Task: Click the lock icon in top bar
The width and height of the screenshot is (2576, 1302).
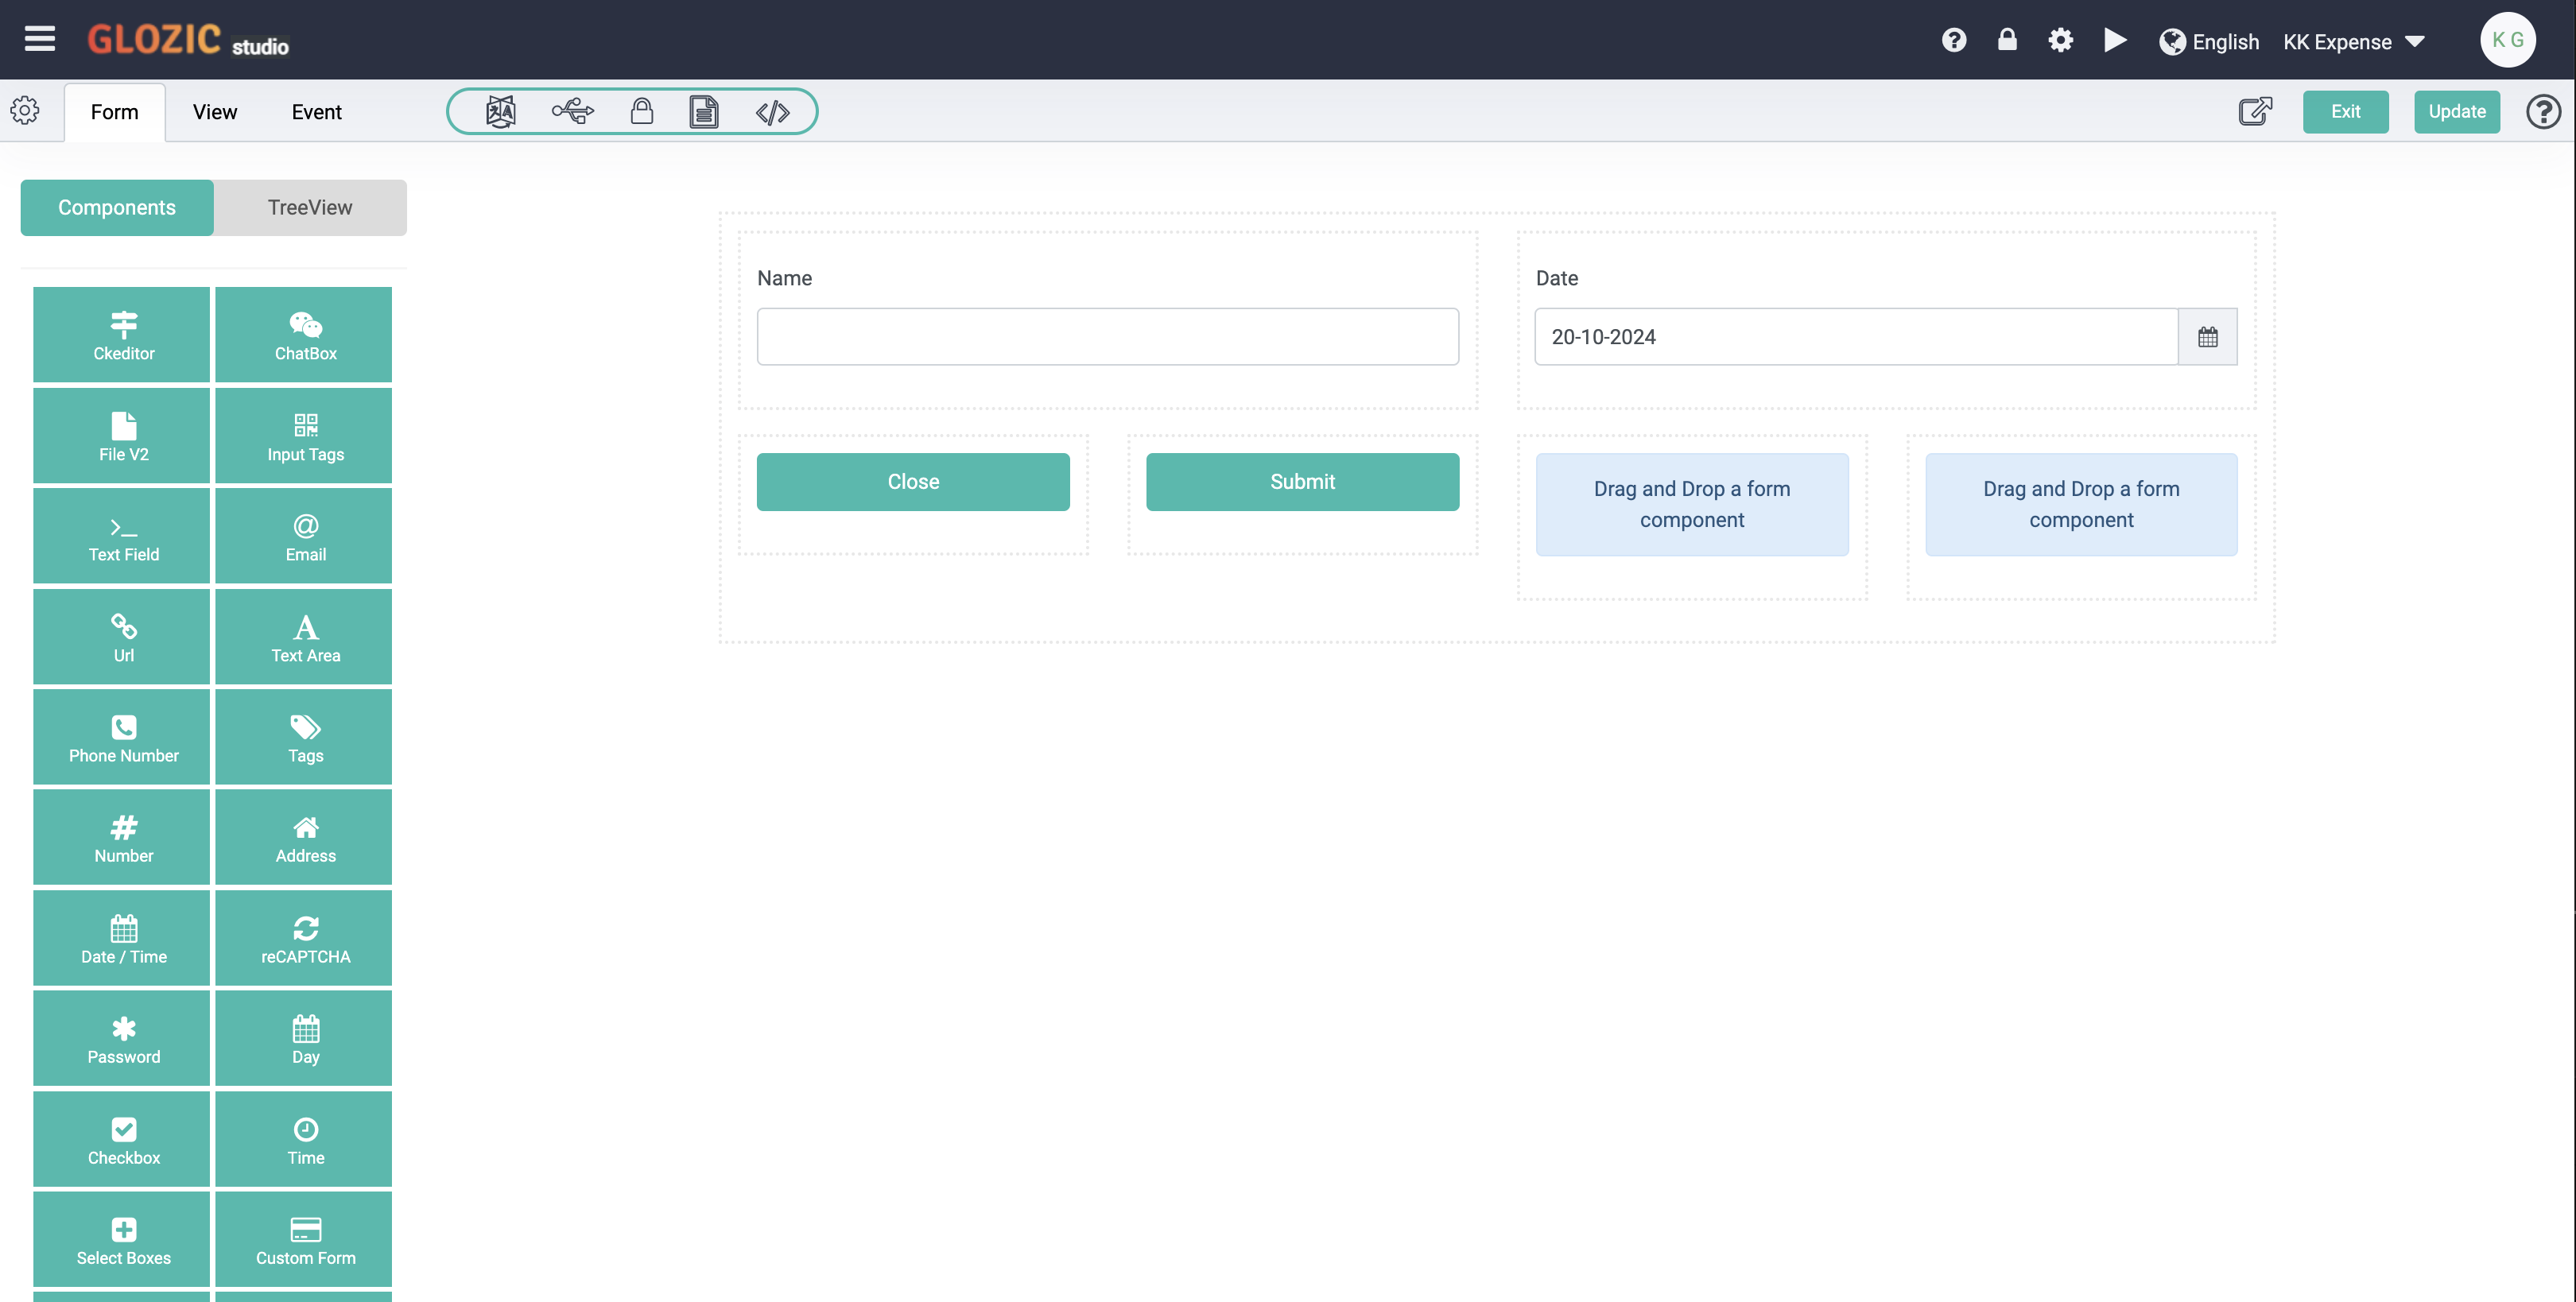Action: pos(2007,39)
